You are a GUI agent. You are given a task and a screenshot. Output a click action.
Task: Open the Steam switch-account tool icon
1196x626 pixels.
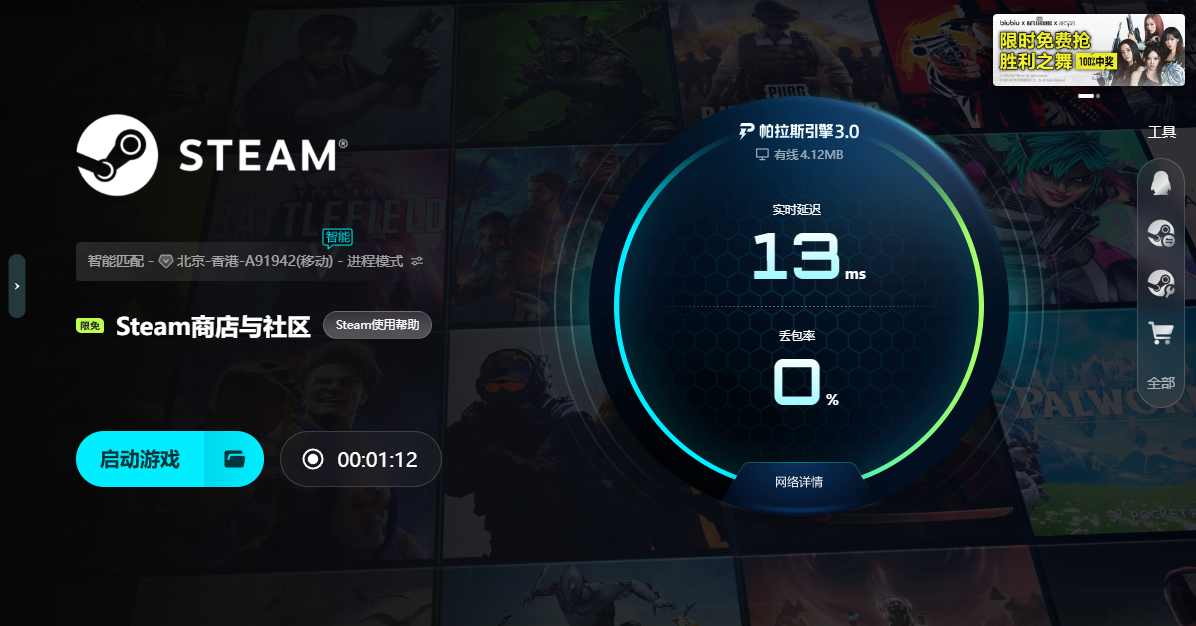[1161, 233]
